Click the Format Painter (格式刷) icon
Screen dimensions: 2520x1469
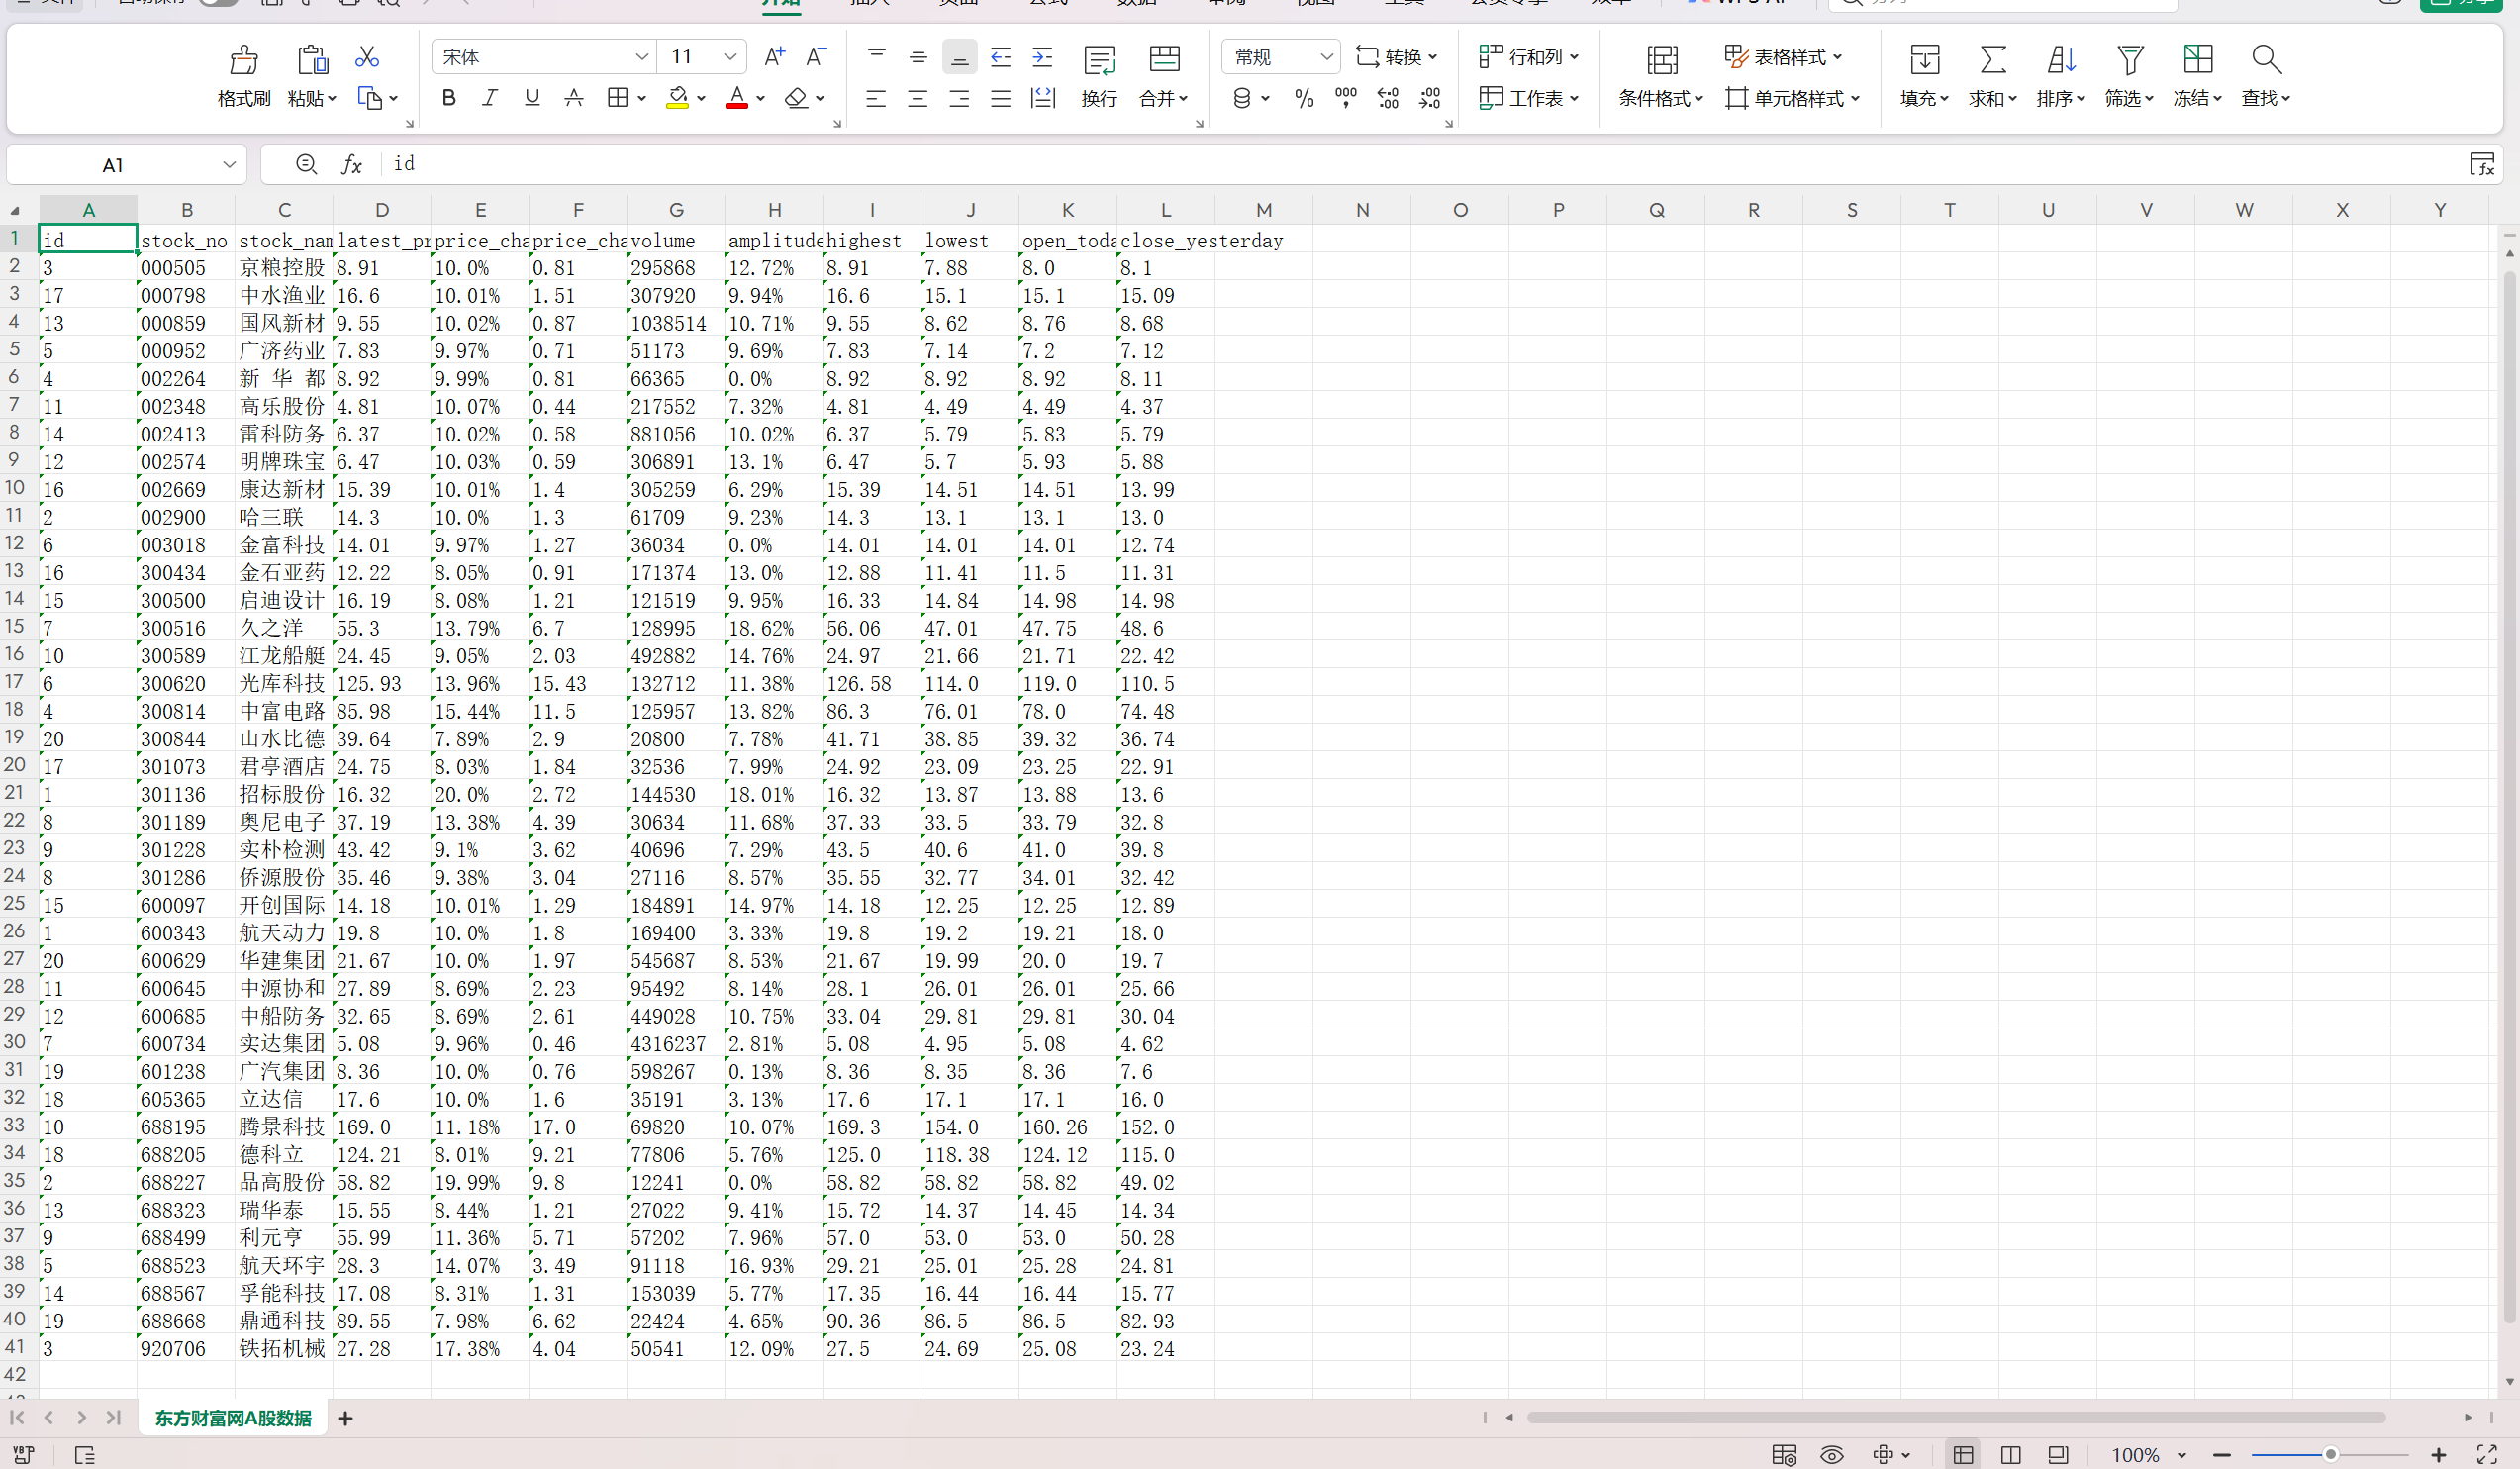click(243, 60)
